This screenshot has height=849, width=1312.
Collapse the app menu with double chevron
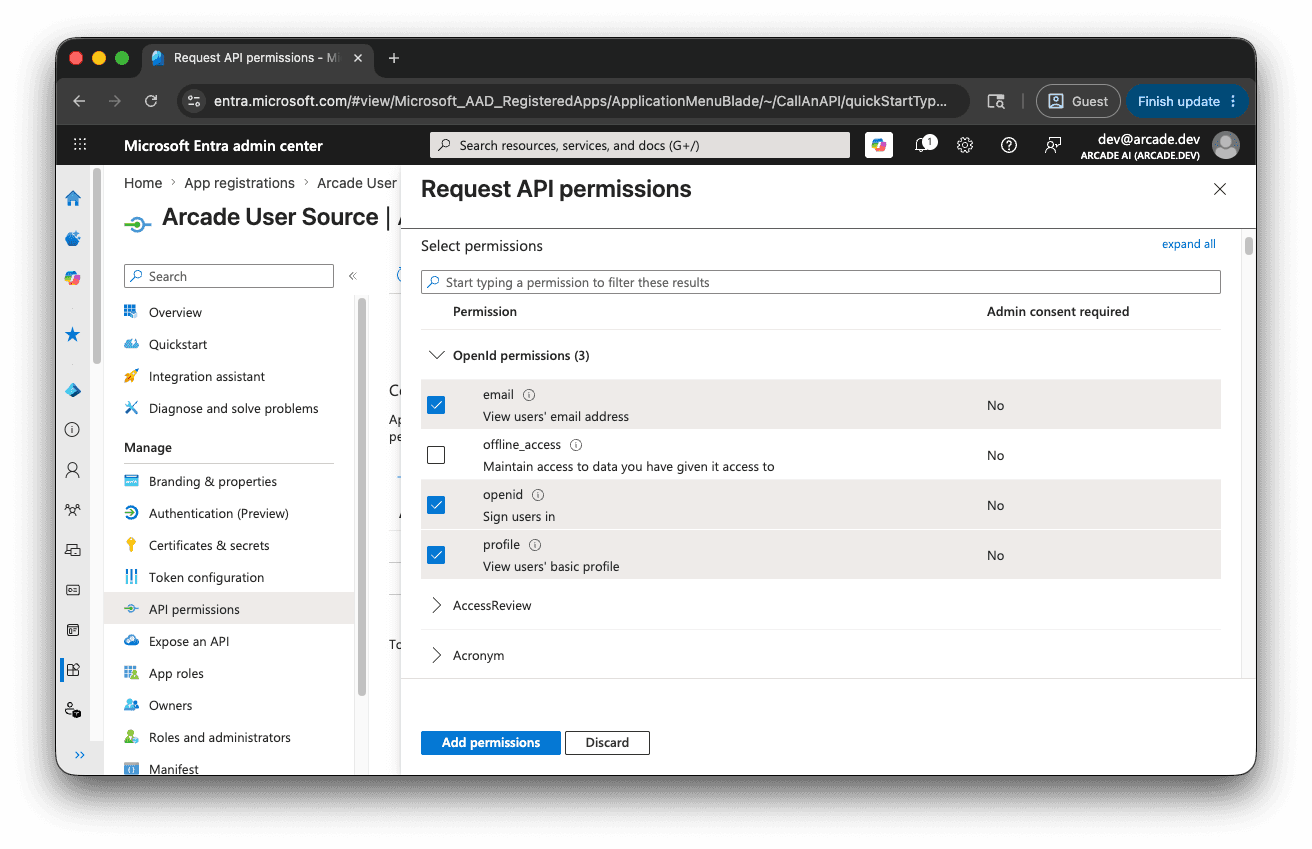coord(352,276)
